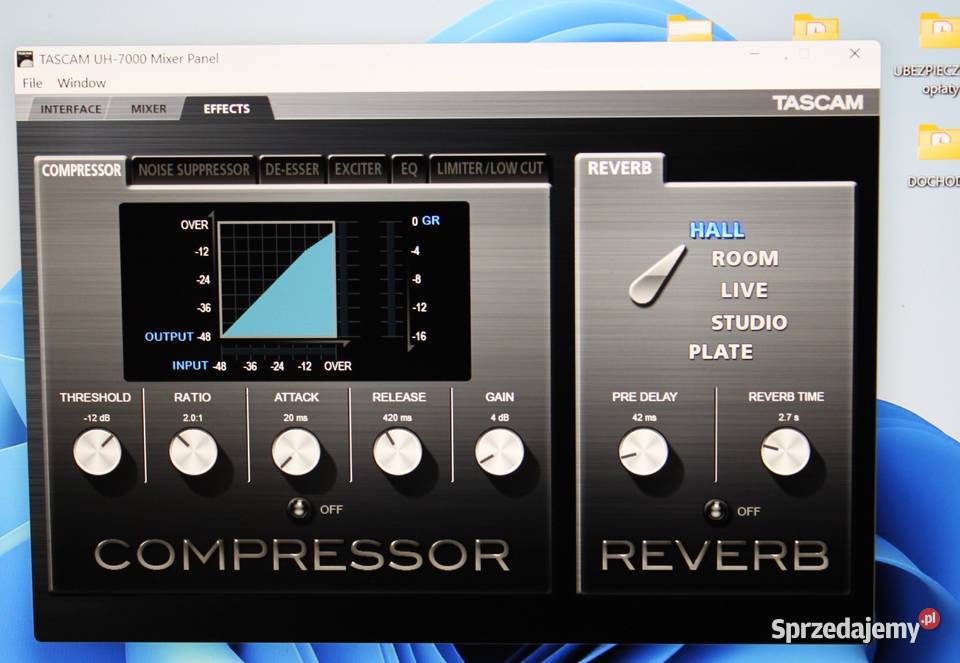Open the NOISE SUPPRESSOR tab
The width and height of the screenshot is (960, 663).
coord(193,170)
